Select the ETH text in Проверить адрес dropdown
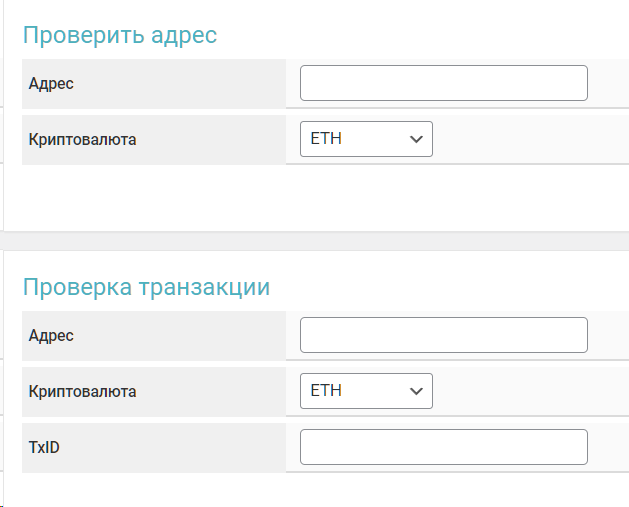 [326, 139]
